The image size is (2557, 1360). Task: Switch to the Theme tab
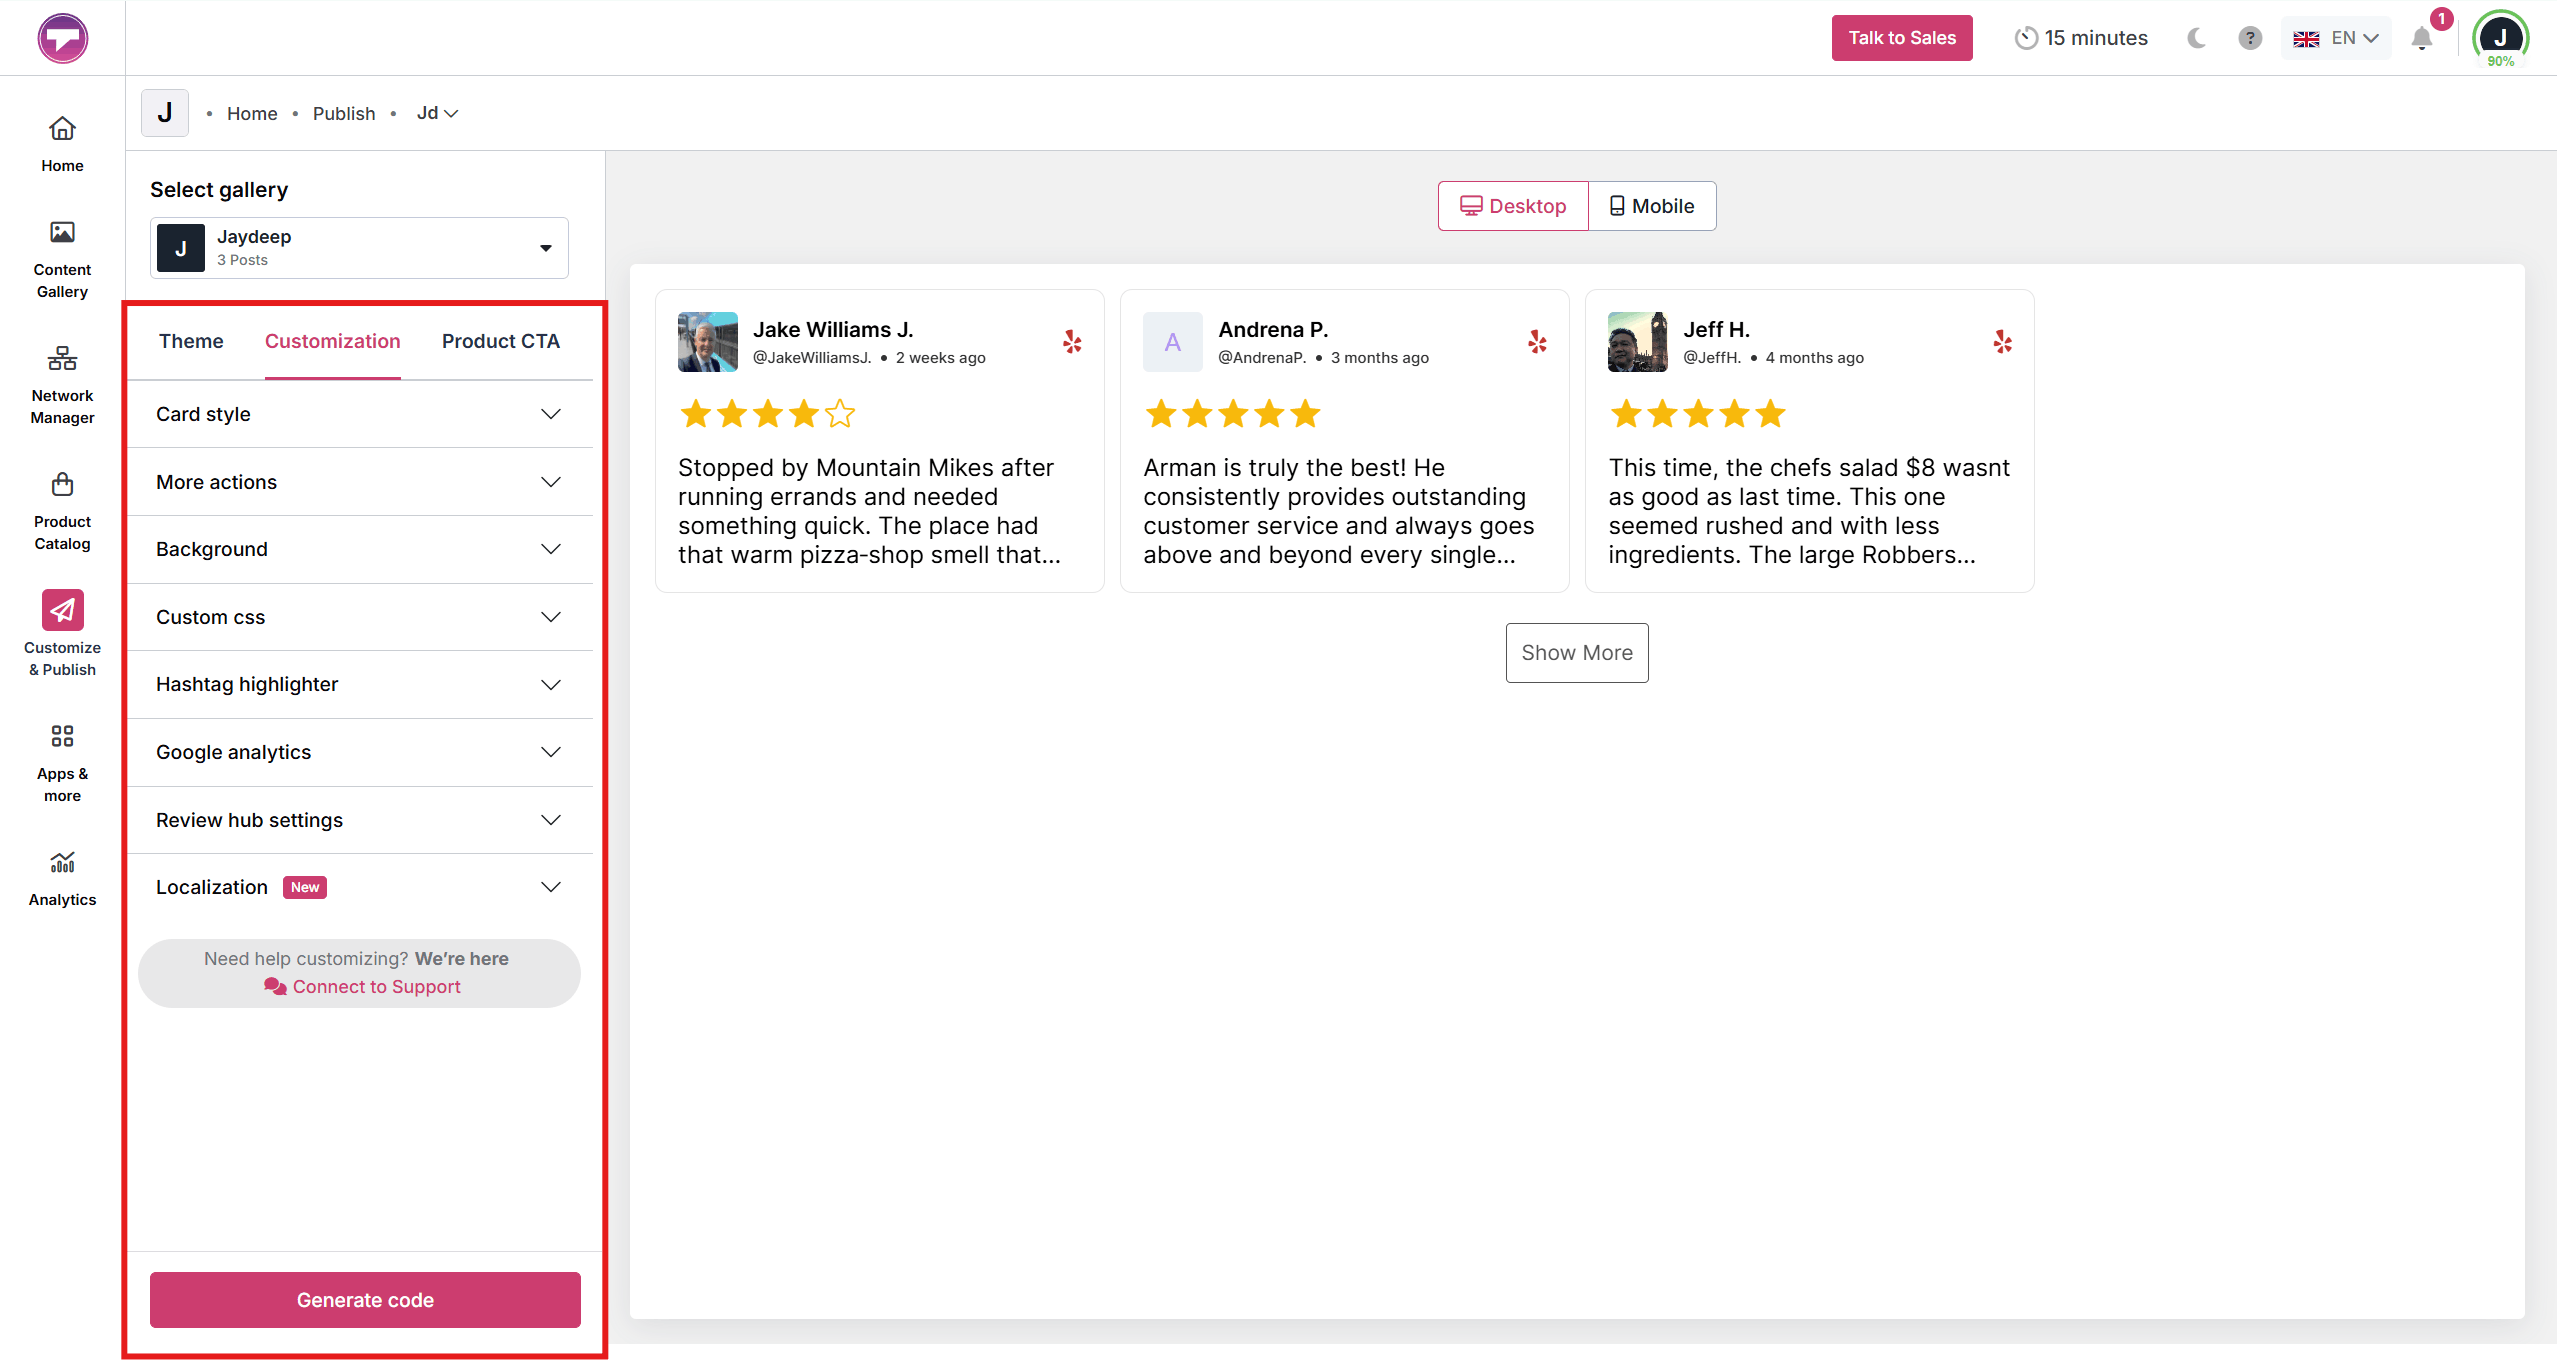tap(191, 341)
